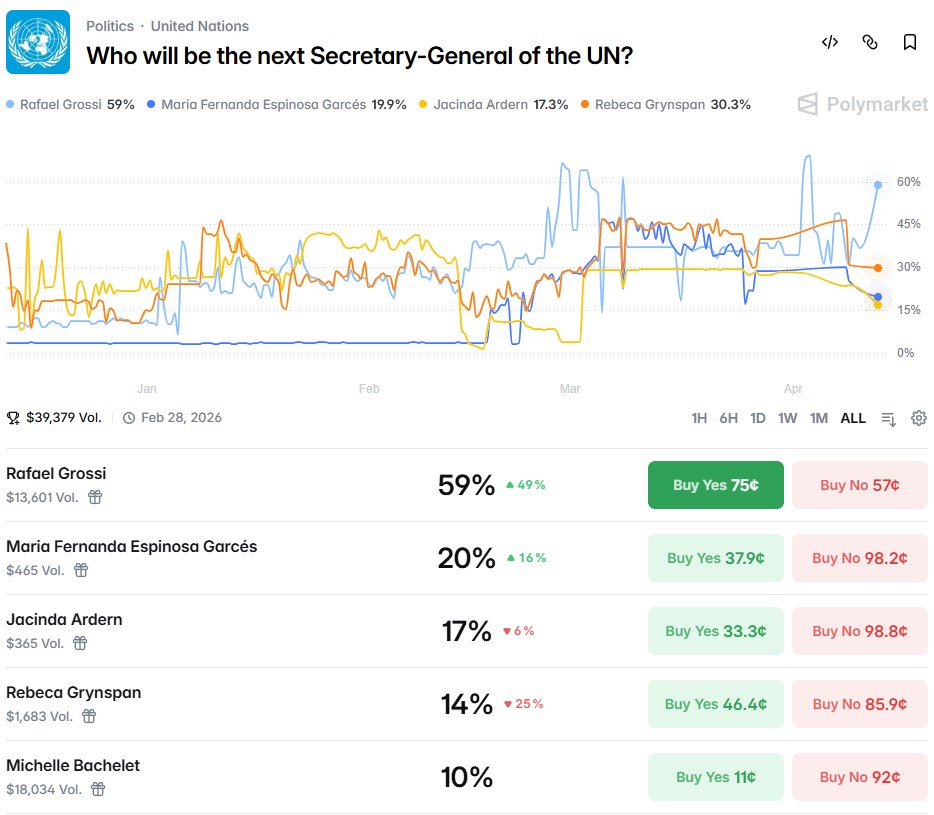Click the embed code icon
Screen dimensions: 934x815
pos(829,42)
